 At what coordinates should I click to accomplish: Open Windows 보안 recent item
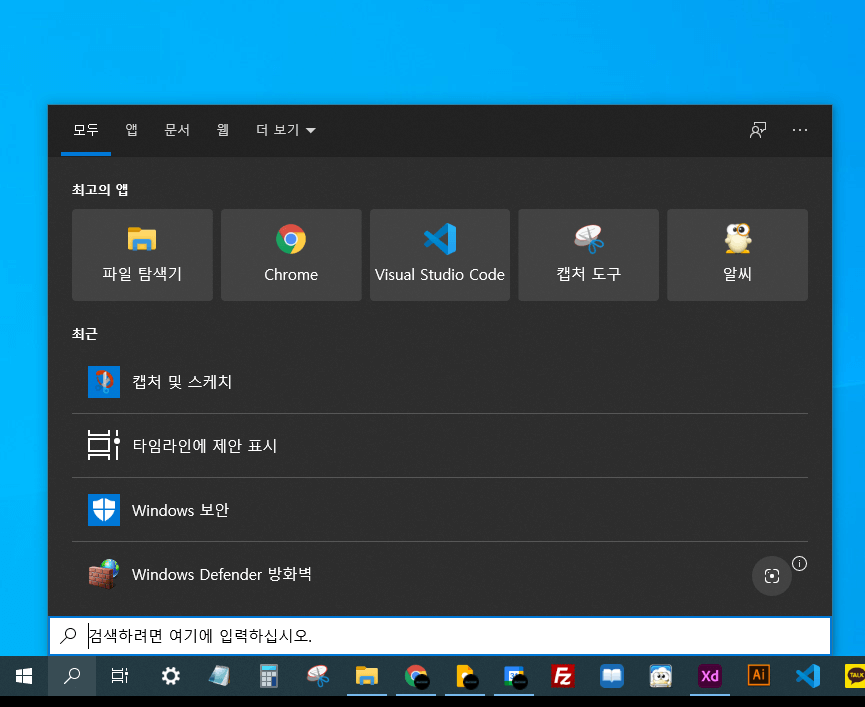pos(440,510)
